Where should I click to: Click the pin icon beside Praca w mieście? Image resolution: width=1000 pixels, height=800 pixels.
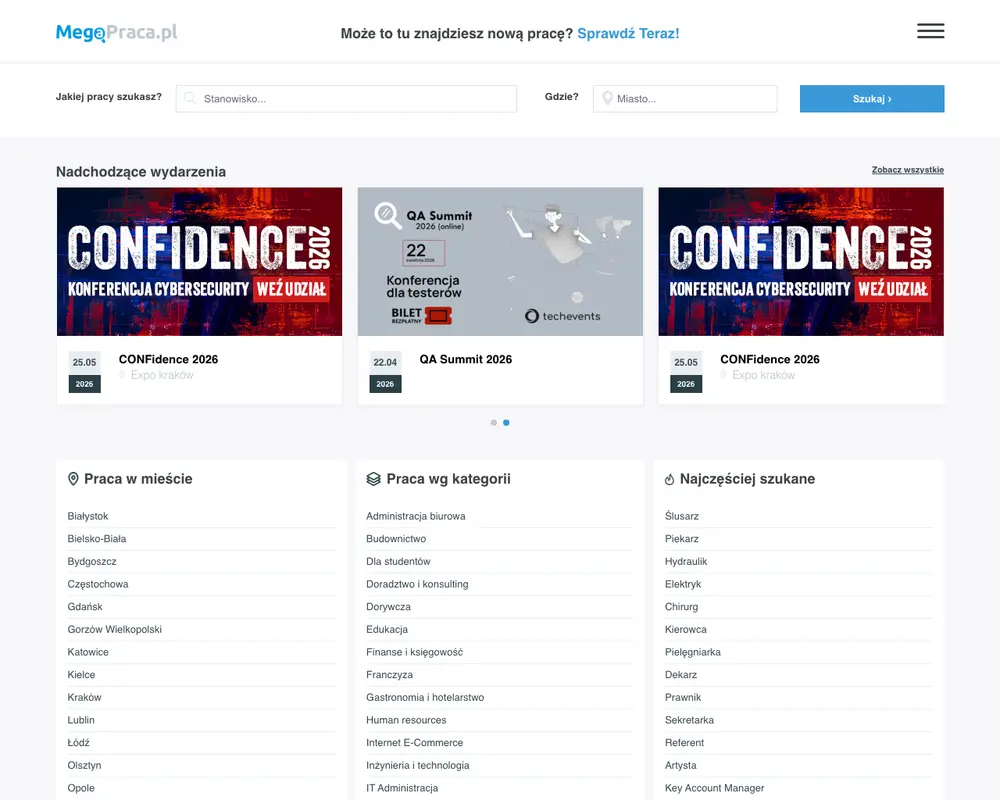coord(73,479)
